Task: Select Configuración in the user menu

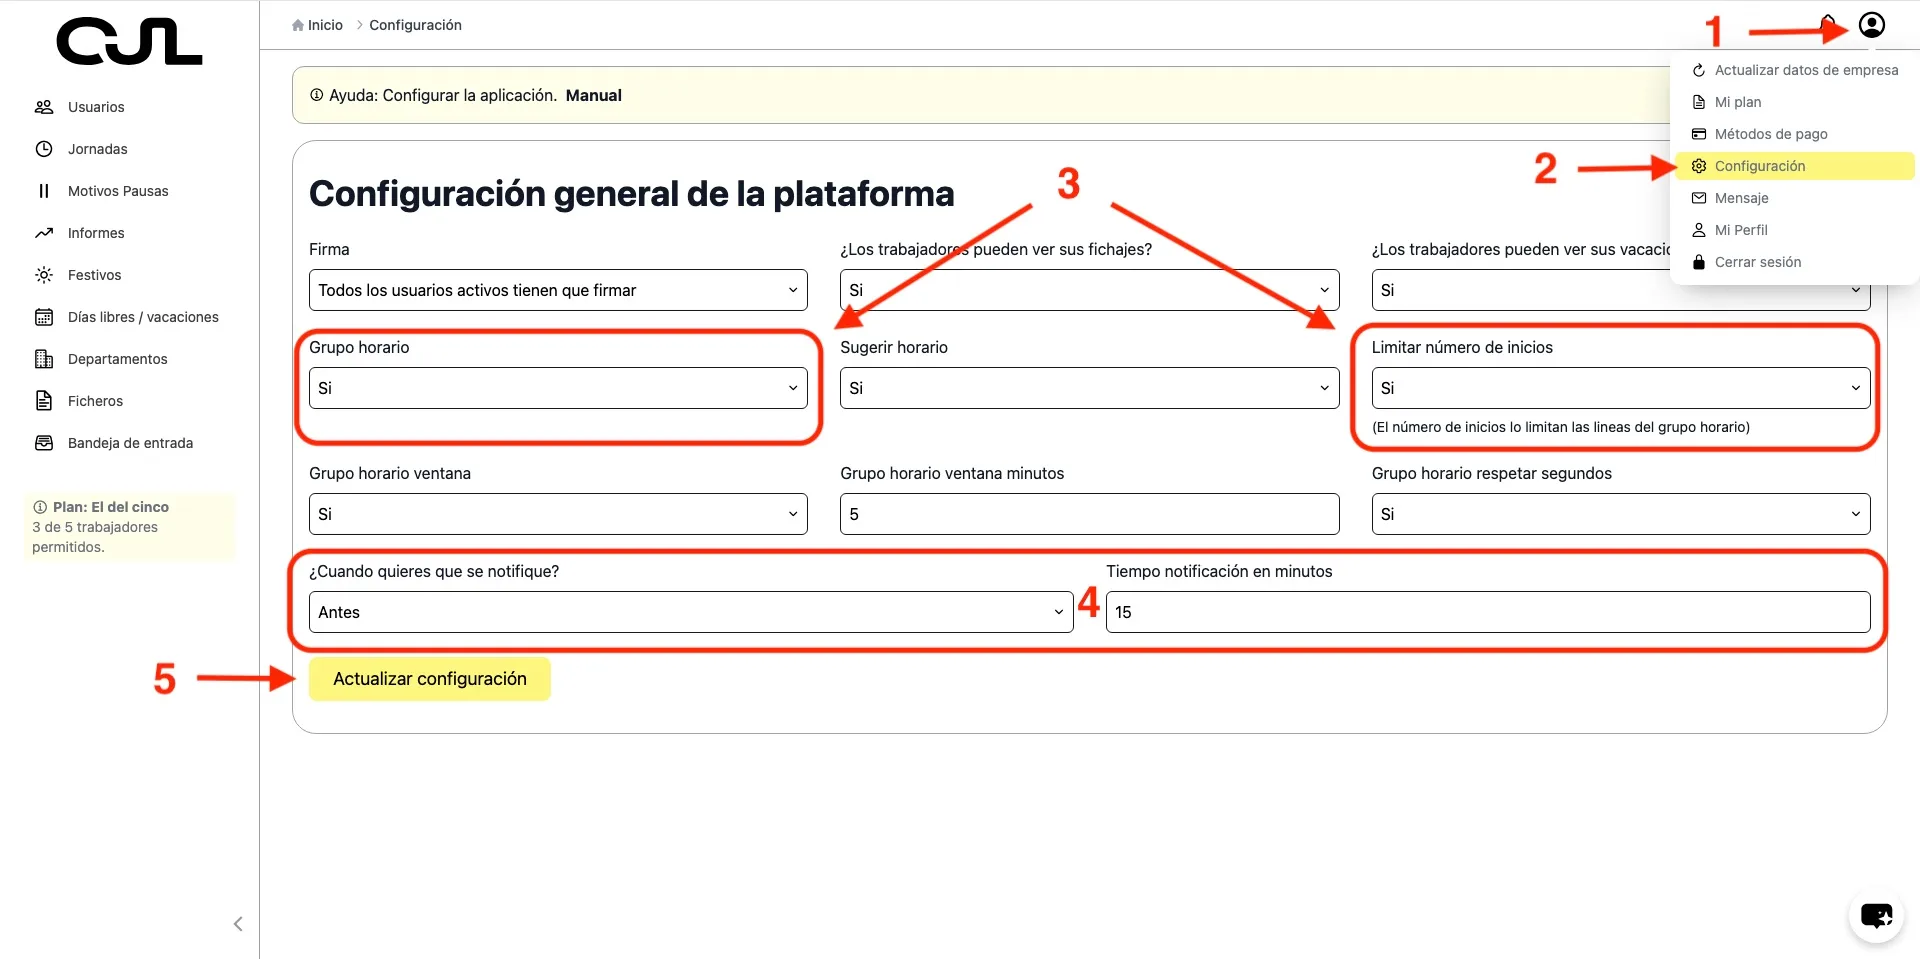Action: (x=1794, y=166)
